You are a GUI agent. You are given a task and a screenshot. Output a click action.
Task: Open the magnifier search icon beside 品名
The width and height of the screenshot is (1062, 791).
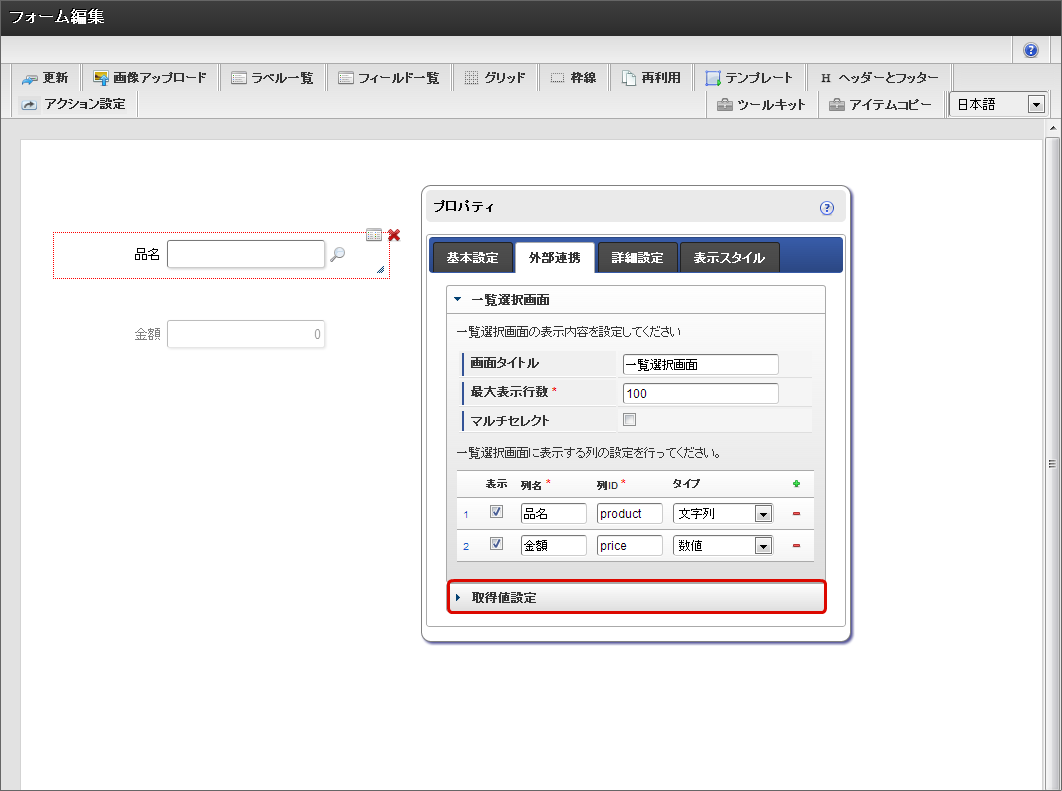pyautogui.click(x=338, y=255)
